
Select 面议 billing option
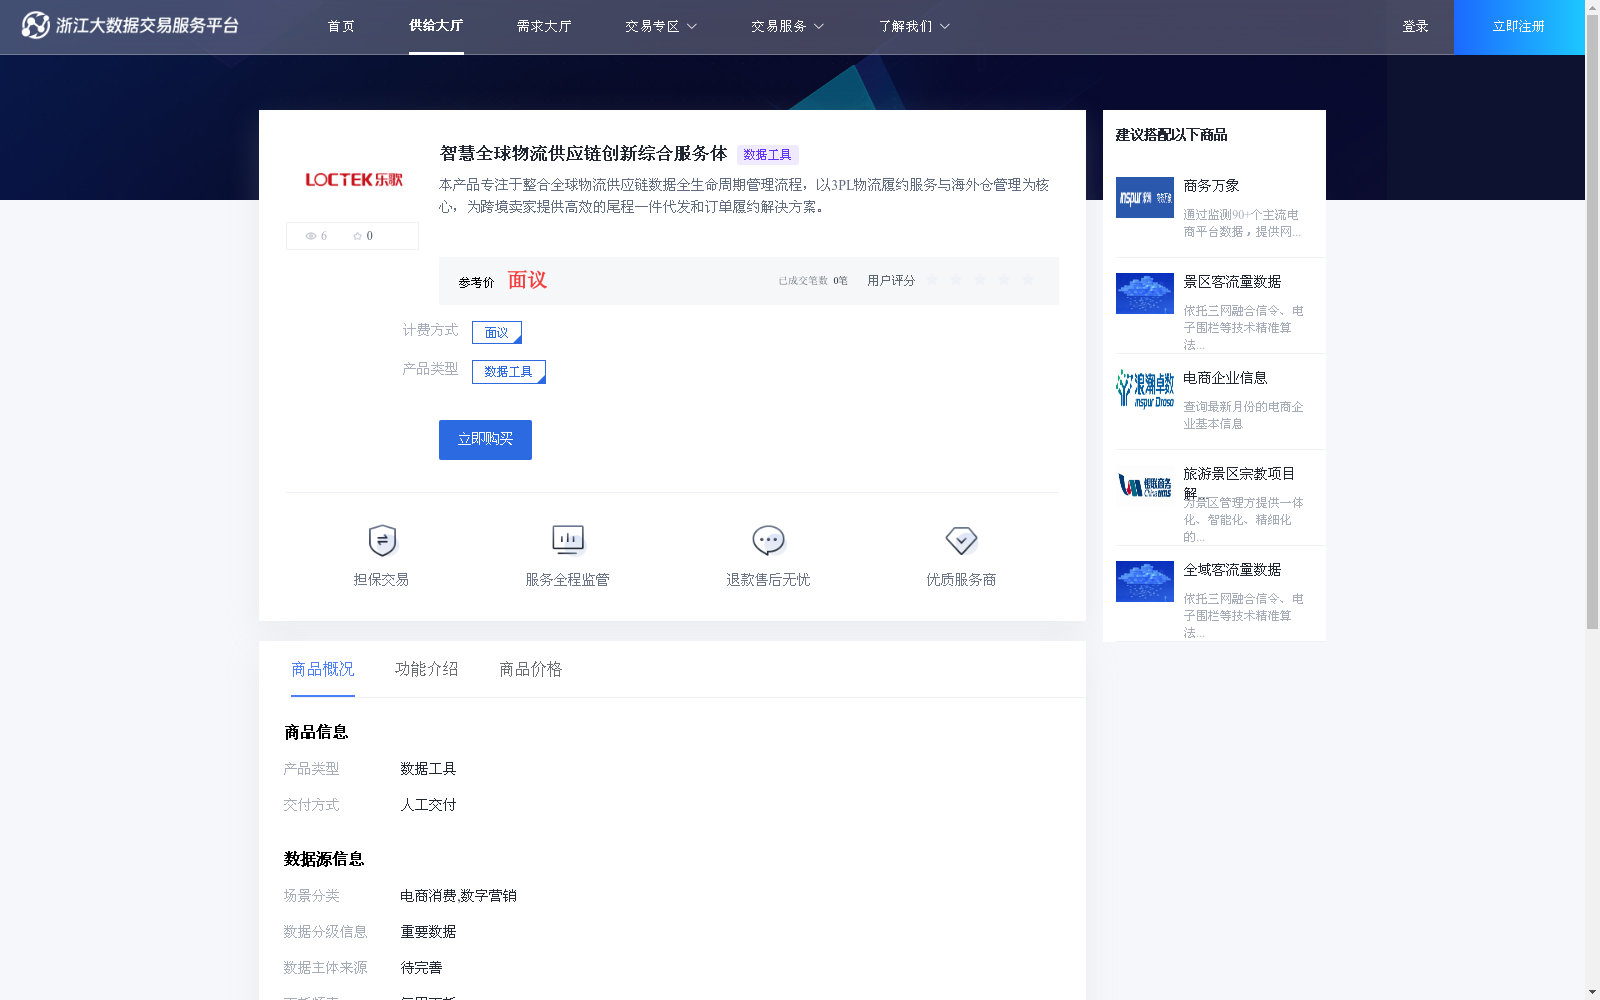tap(497, 332)
